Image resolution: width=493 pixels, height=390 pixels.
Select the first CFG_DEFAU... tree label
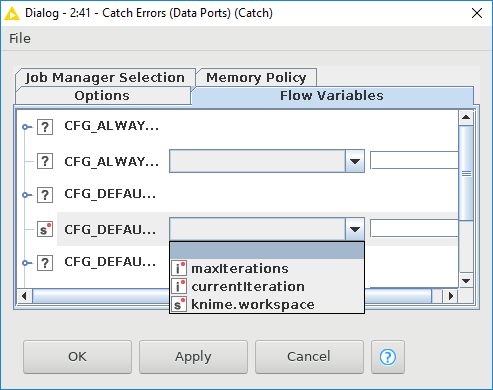[110, 194]
